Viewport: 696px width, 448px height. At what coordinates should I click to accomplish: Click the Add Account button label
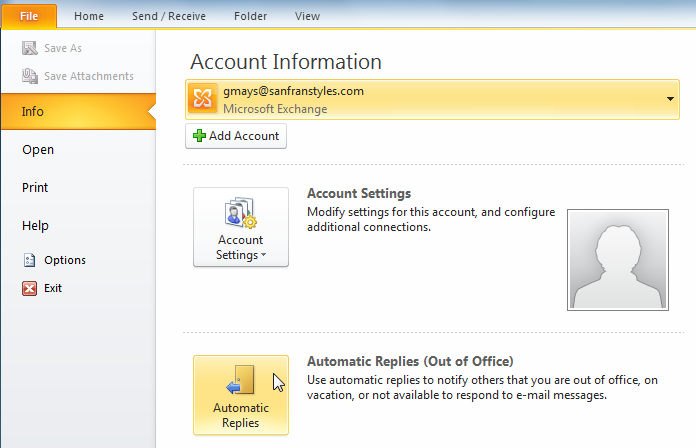[x=244, y=136]
